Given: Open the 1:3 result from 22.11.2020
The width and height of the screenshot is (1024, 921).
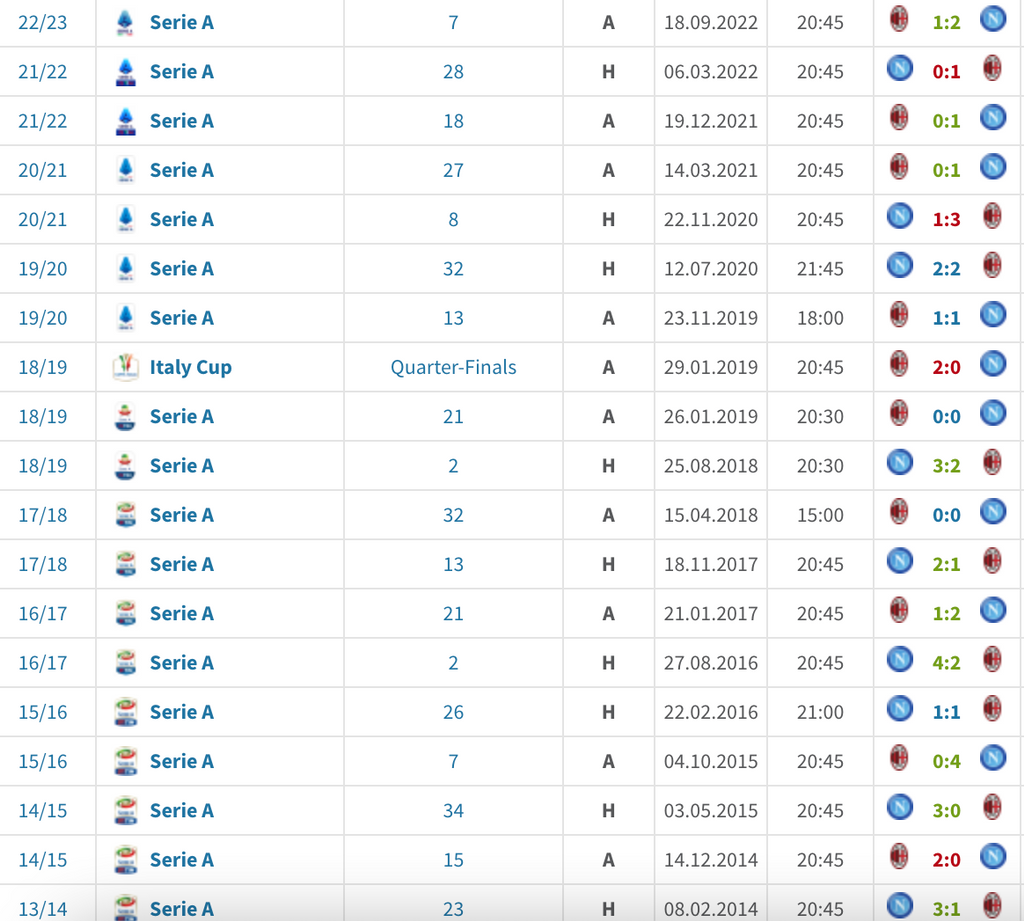Looking at the screenshot, I should coord(946,219).
